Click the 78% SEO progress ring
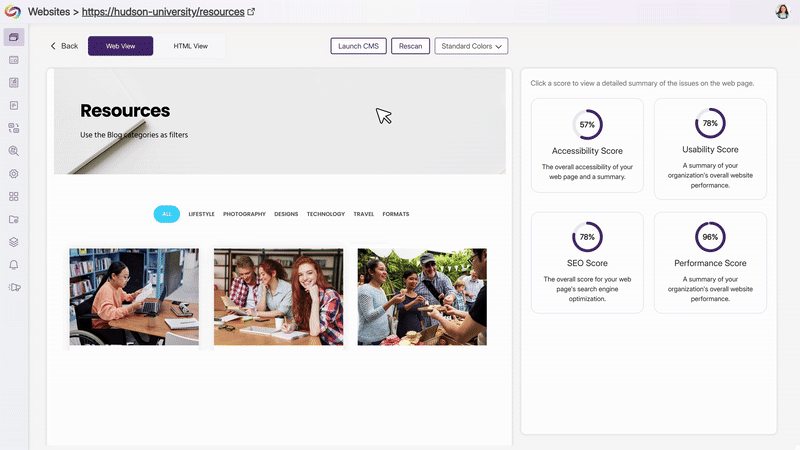This screenshot has height=450, width=800. (x=587, y=237)
